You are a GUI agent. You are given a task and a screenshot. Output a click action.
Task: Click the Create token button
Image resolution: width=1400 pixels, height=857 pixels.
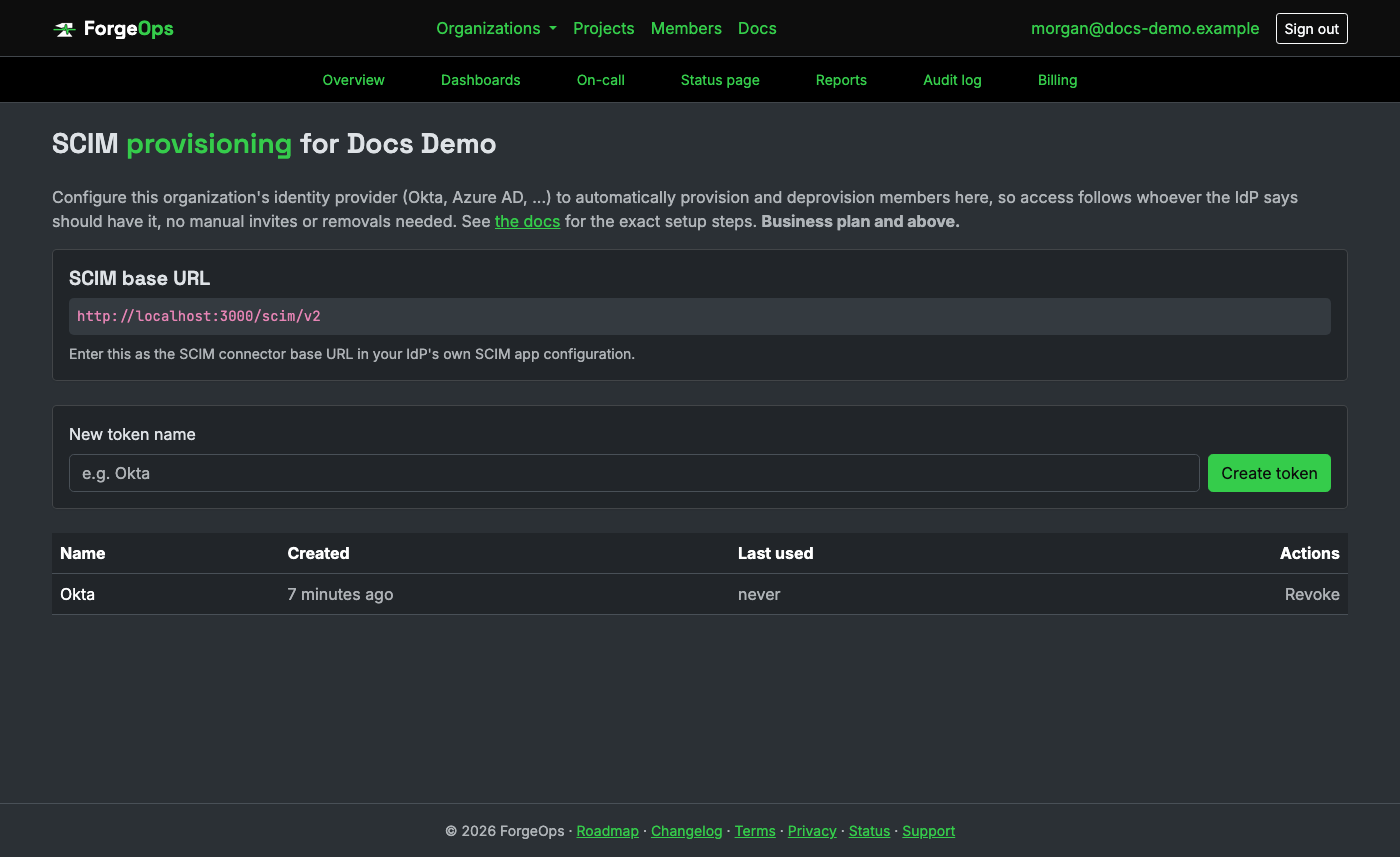(1269, 473)
